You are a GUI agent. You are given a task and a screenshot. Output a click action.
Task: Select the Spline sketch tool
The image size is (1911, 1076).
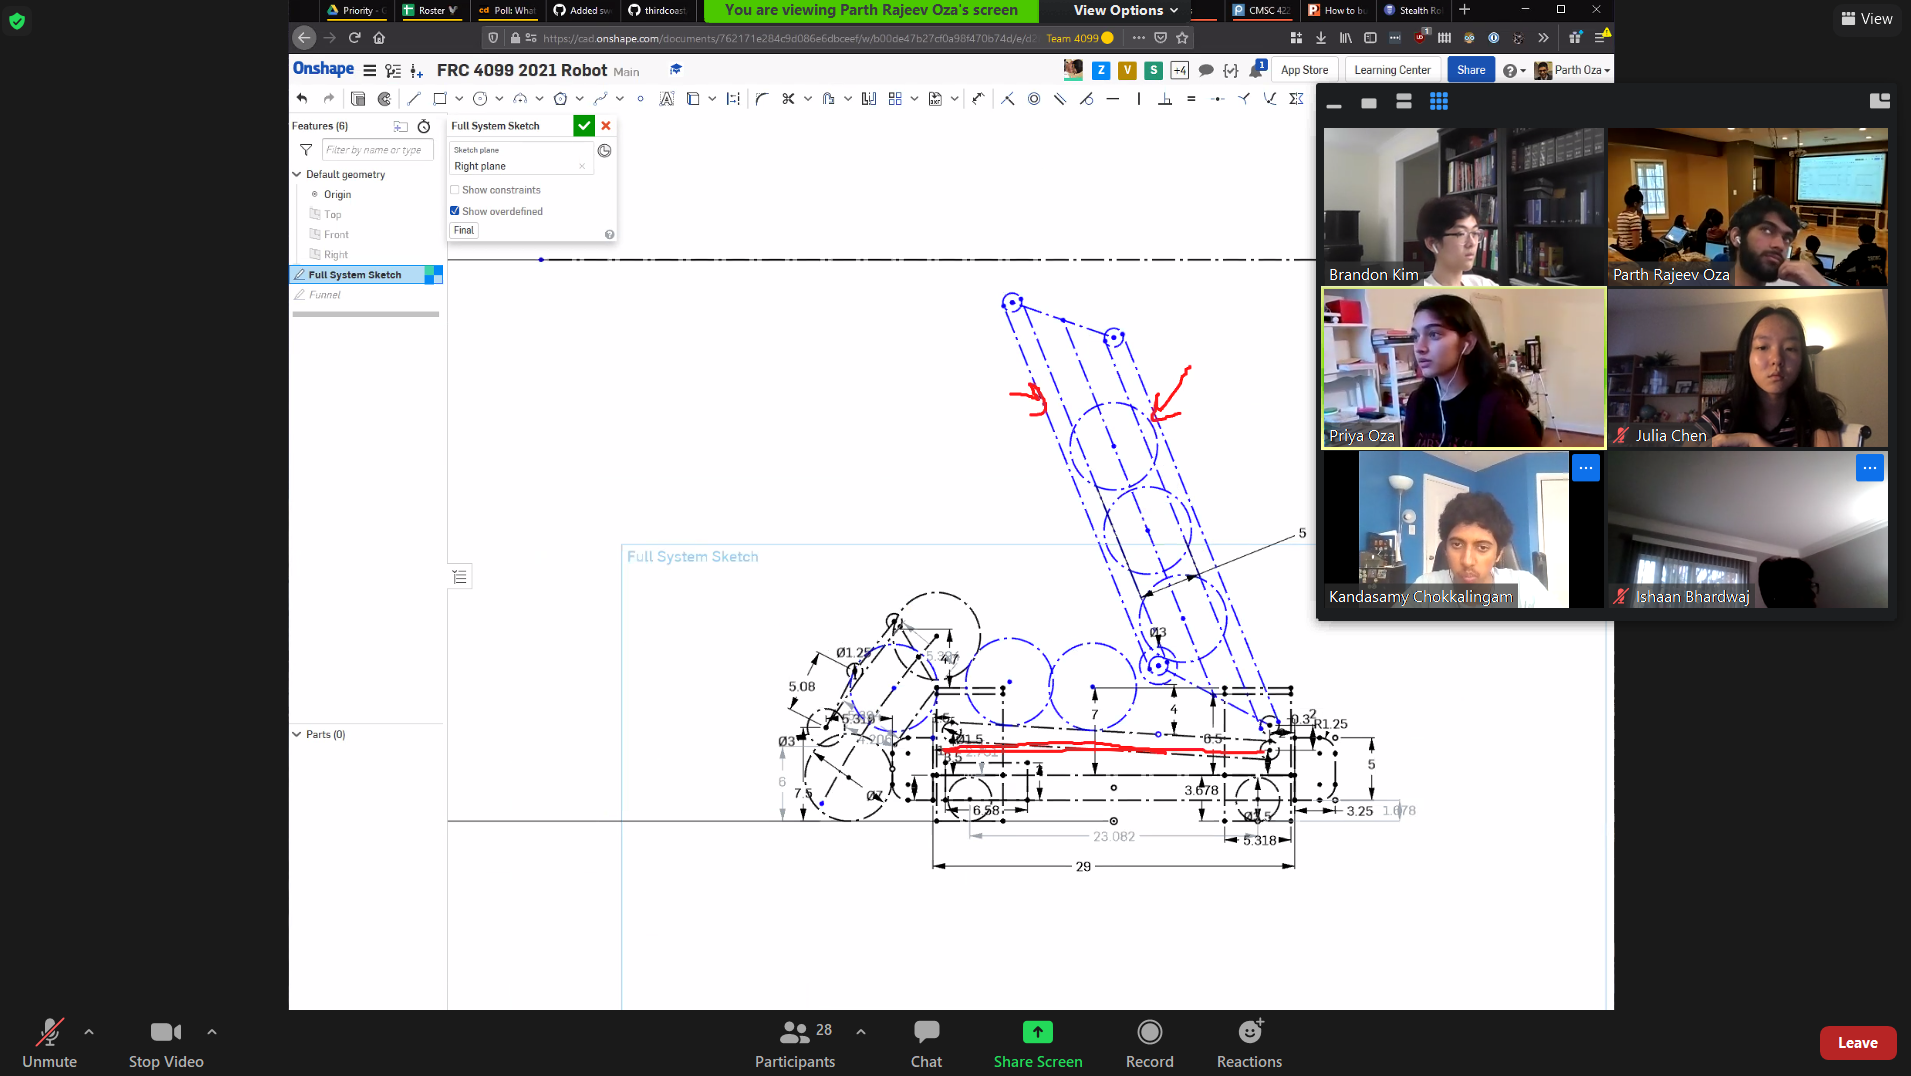click(x=600, y=99)
